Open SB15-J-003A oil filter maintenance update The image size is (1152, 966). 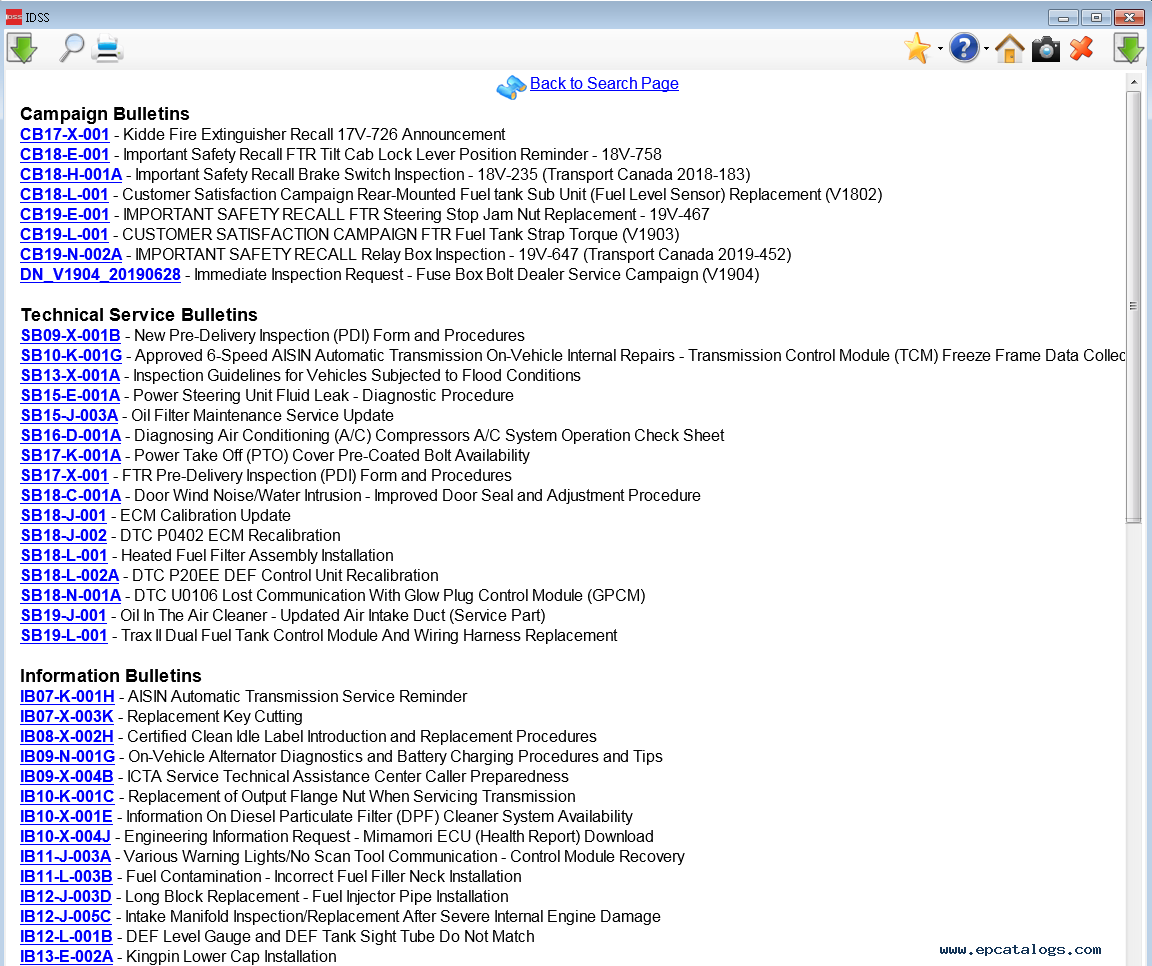coord(69,416)
